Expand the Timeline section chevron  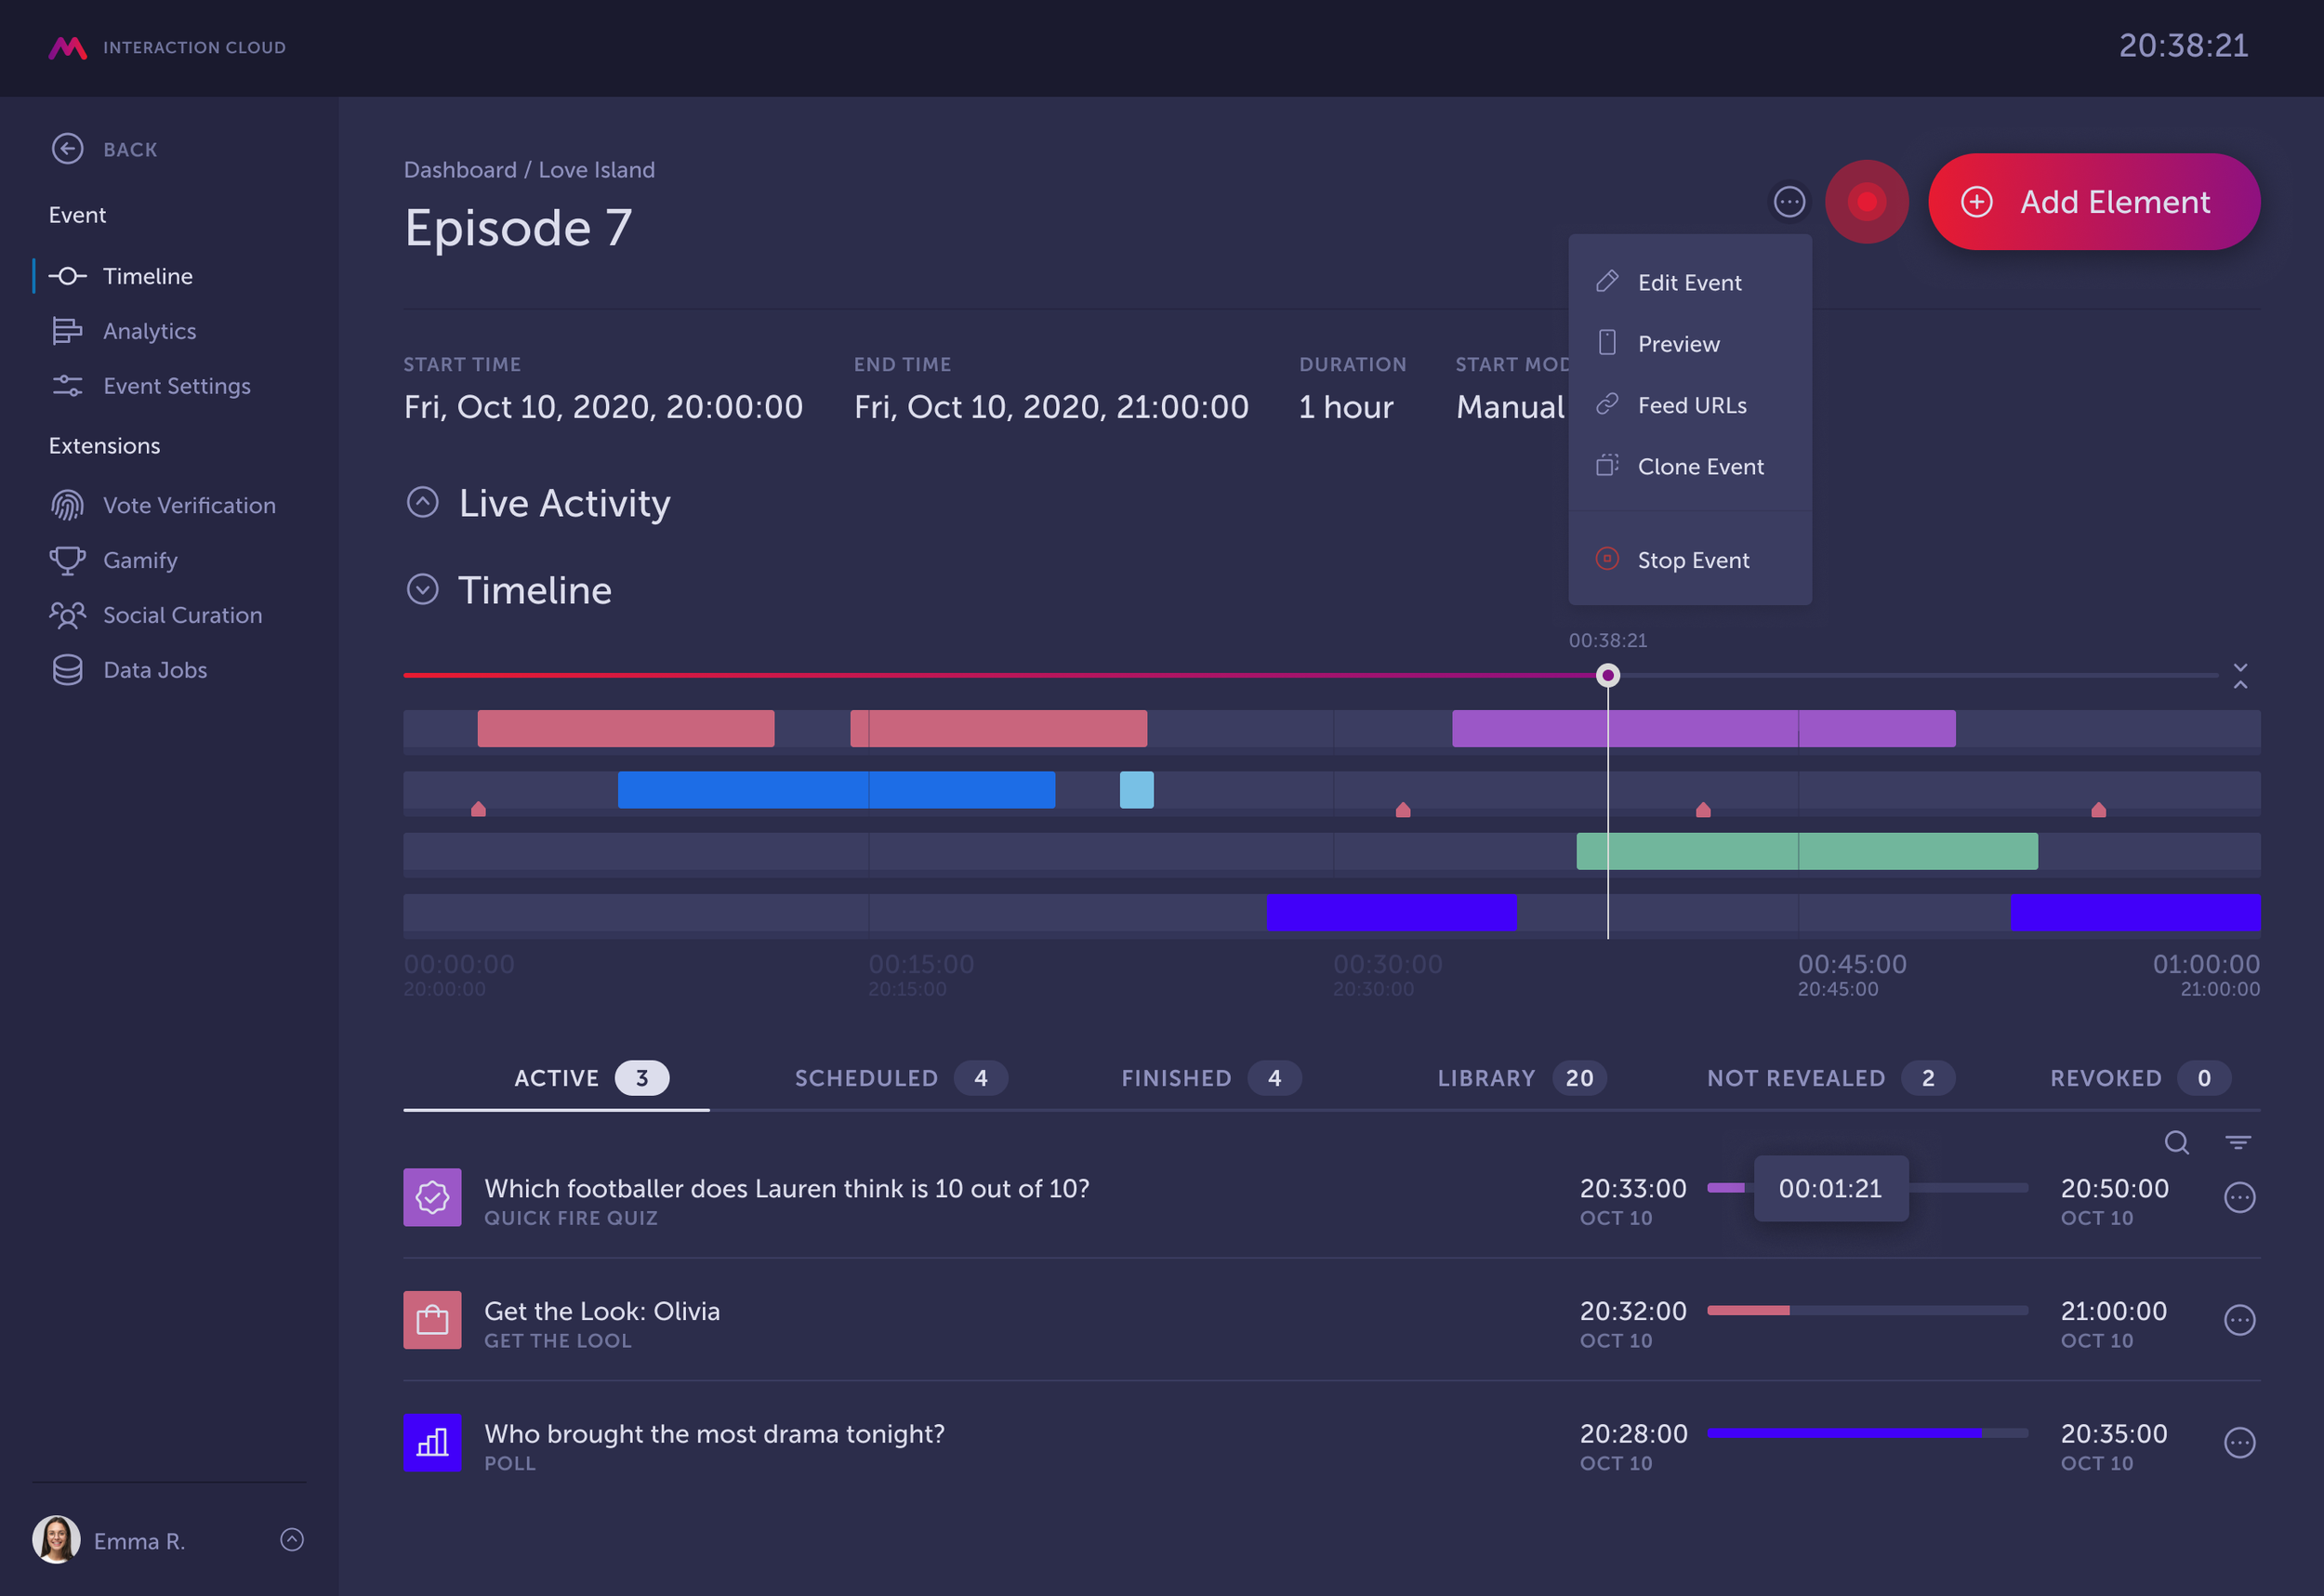coord(423,590)
